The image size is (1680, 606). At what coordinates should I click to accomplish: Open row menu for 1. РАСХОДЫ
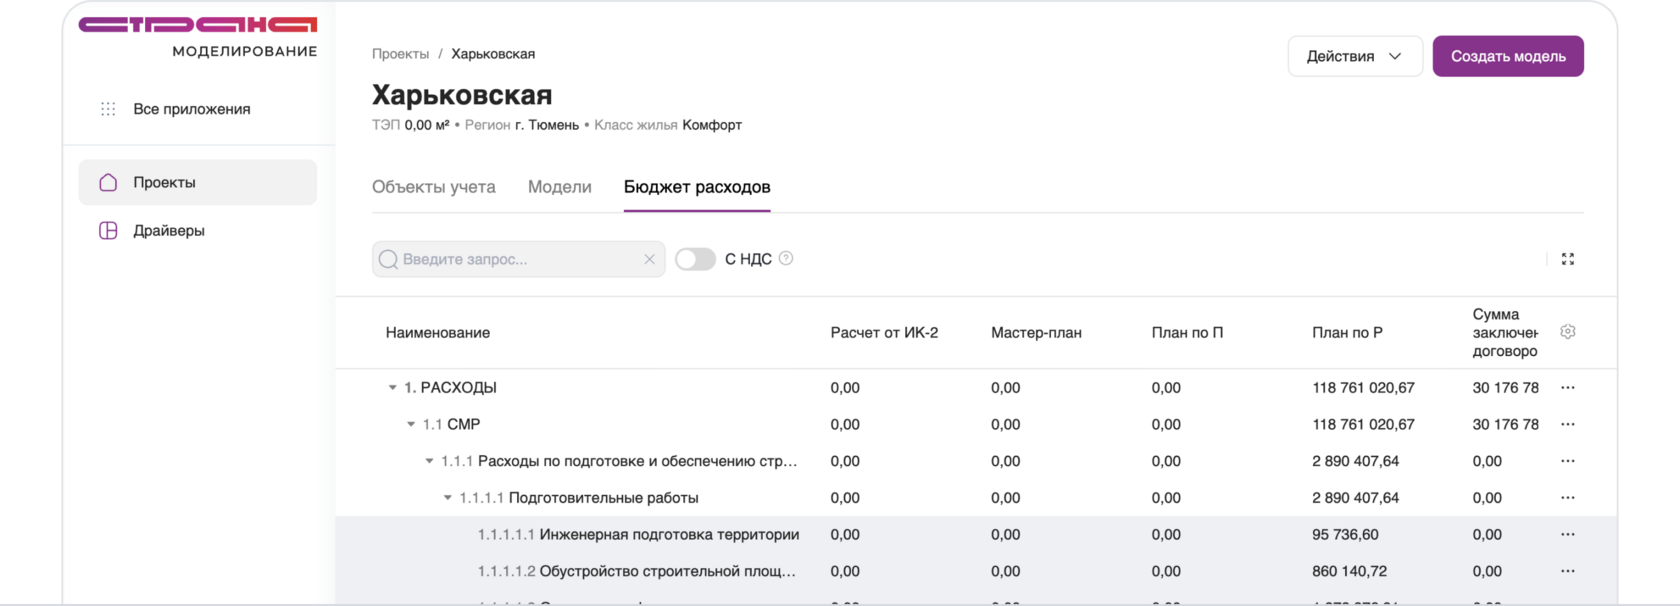point(1567,388)
